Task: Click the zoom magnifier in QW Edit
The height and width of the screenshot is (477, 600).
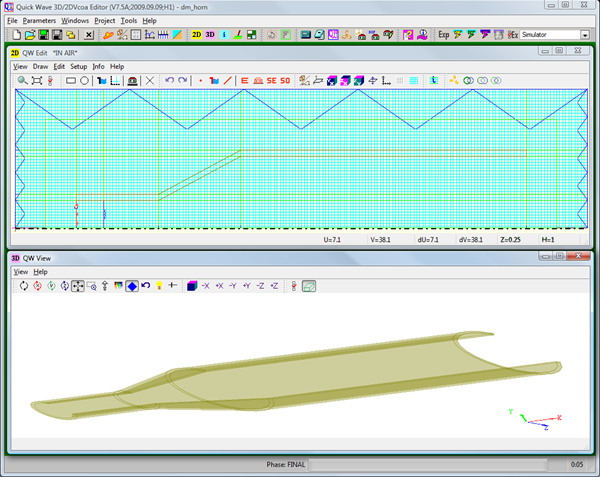Action: coord(21,80)
